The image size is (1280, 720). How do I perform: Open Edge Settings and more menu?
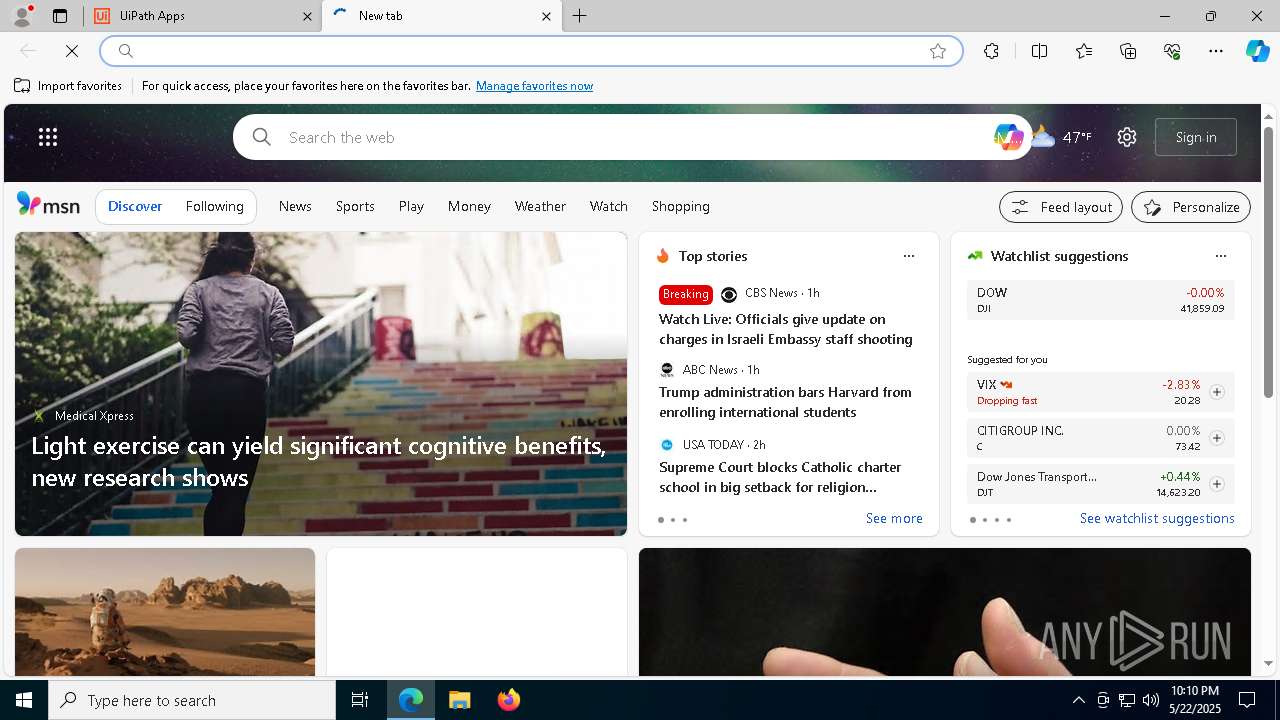(1216, 51)
